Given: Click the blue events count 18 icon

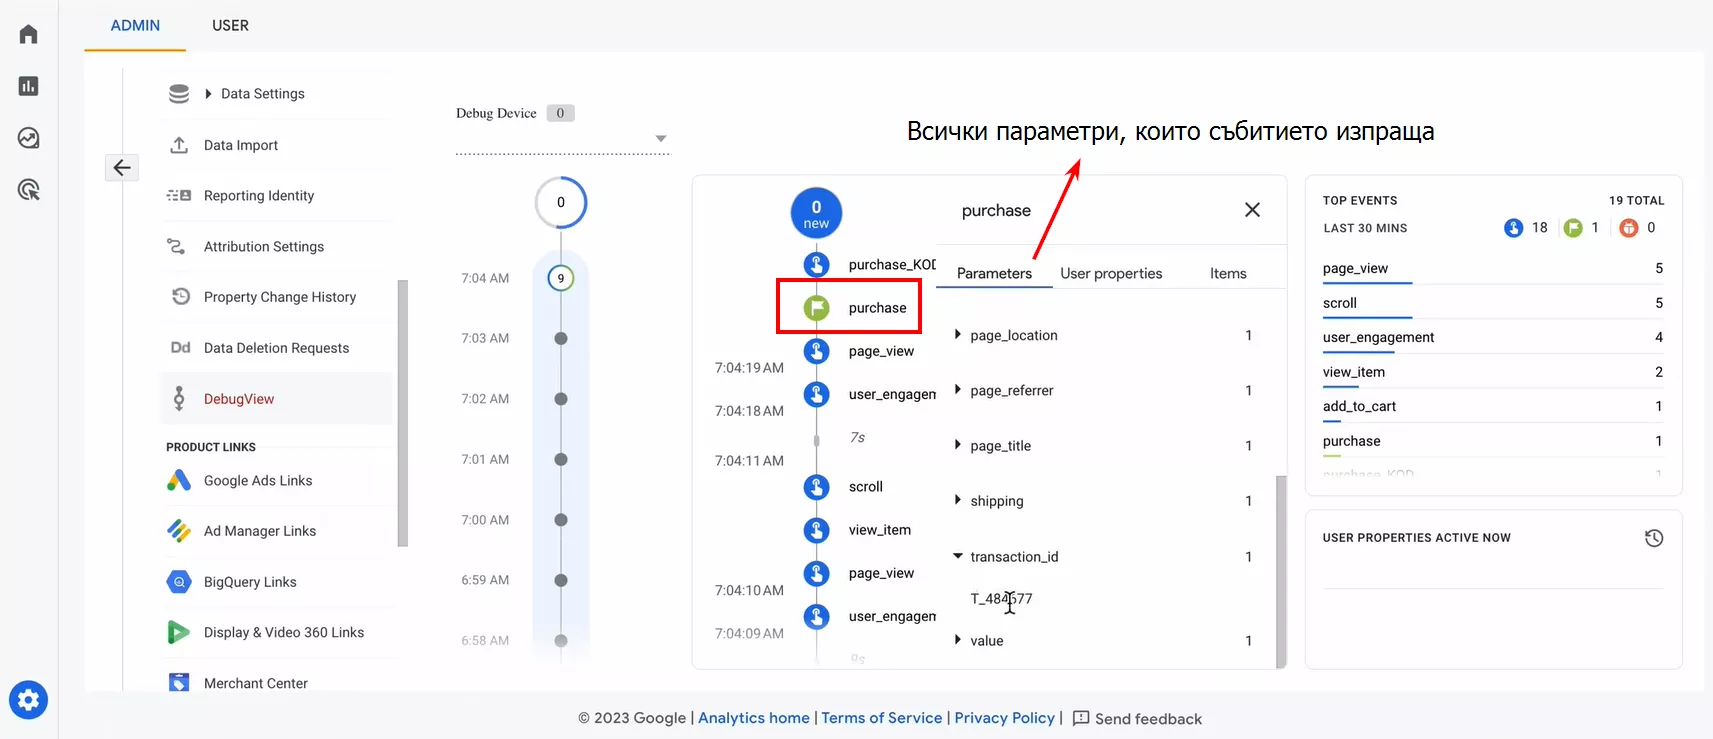Looking at the screenshot, I should tap(1513, 228).
